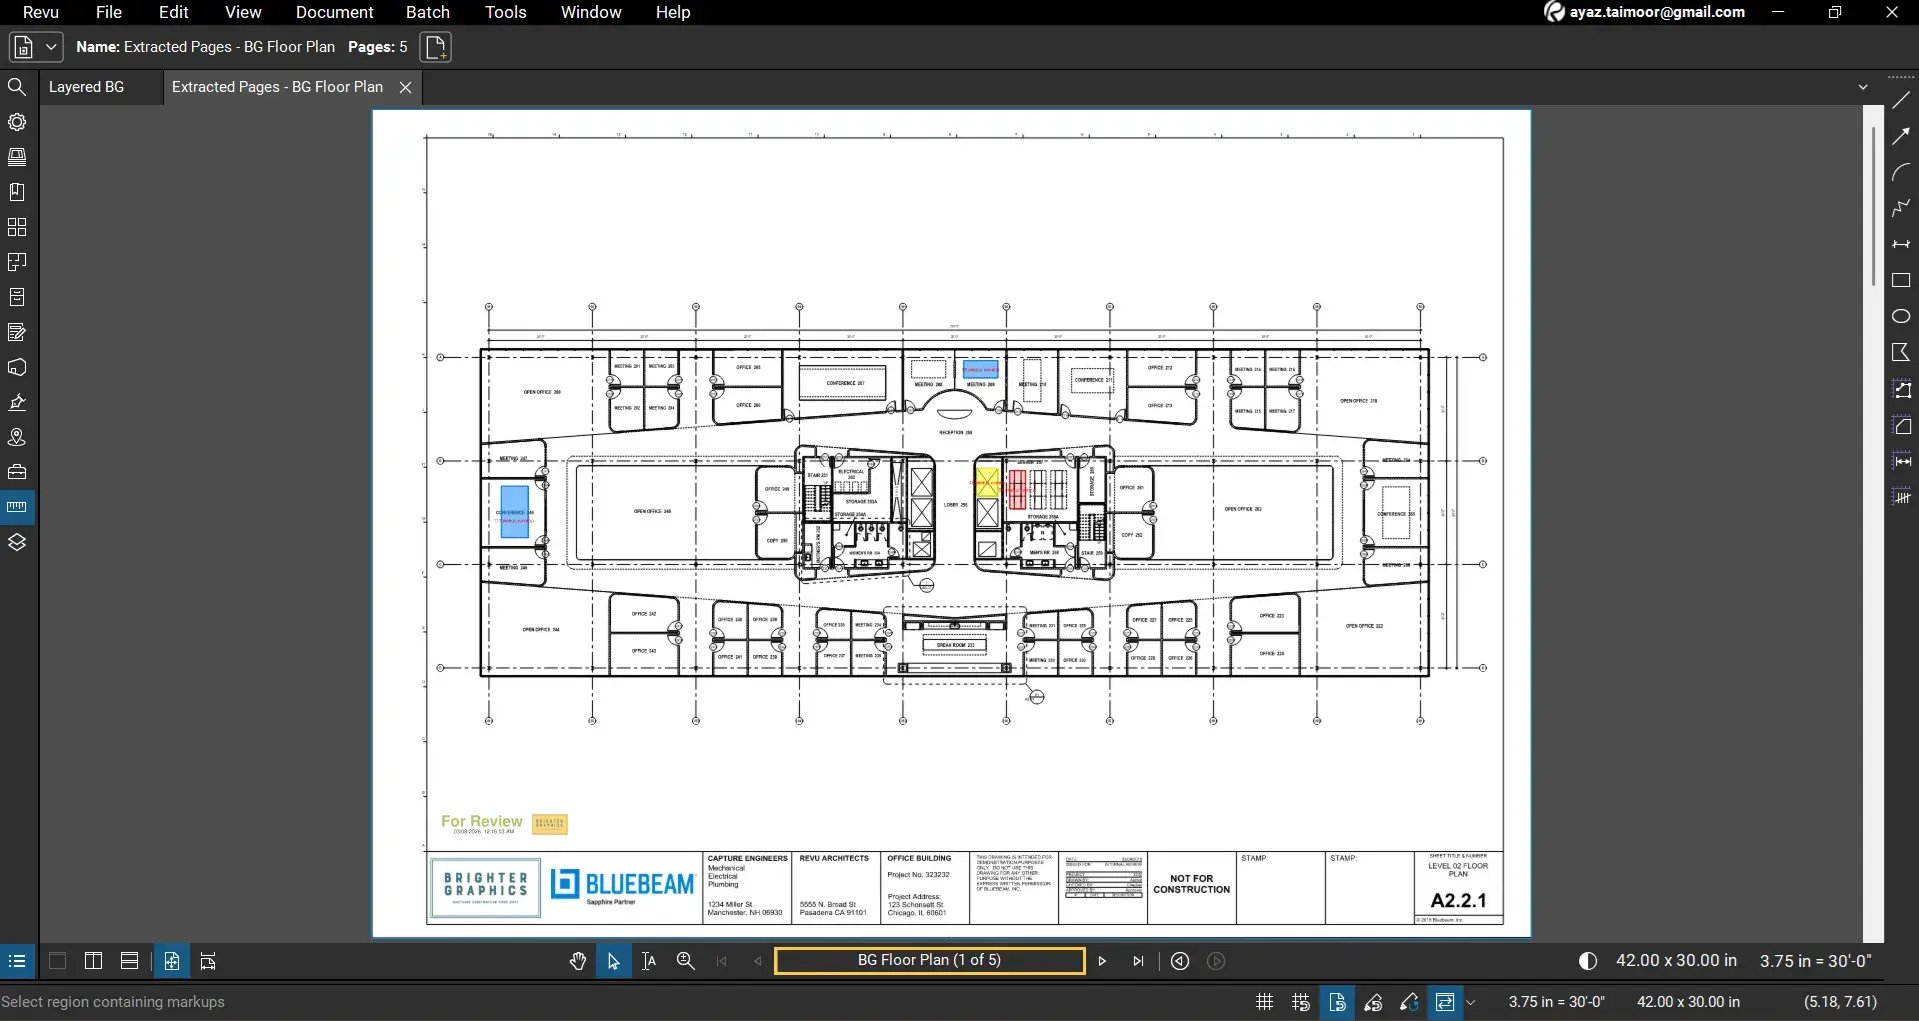Toggle reuse markup tool

pos(1409,1002)
